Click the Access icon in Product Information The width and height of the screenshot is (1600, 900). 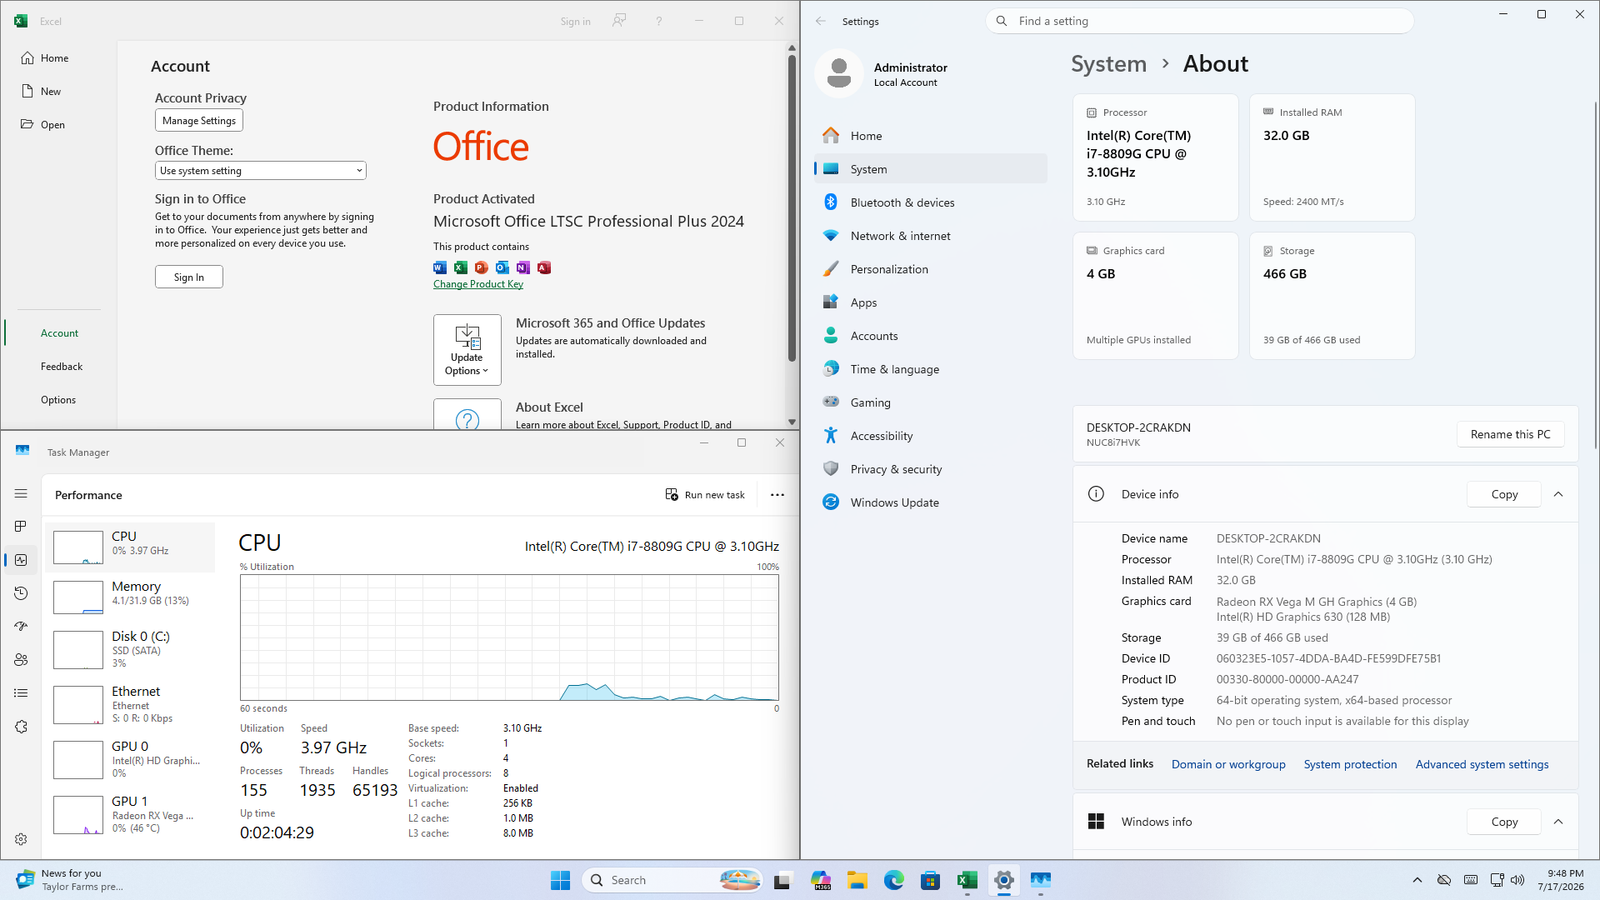tap(544, 267)
